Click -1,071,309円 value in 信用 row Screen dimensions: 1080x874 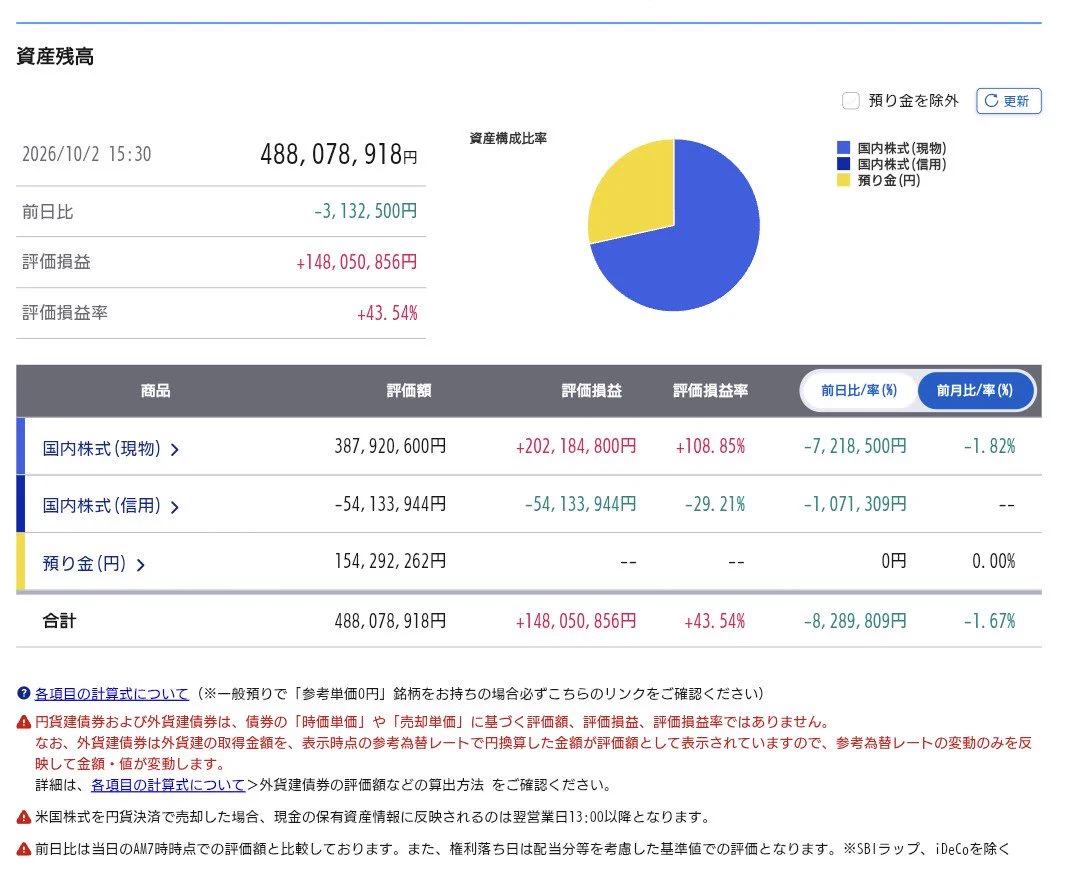coord(855,504)
